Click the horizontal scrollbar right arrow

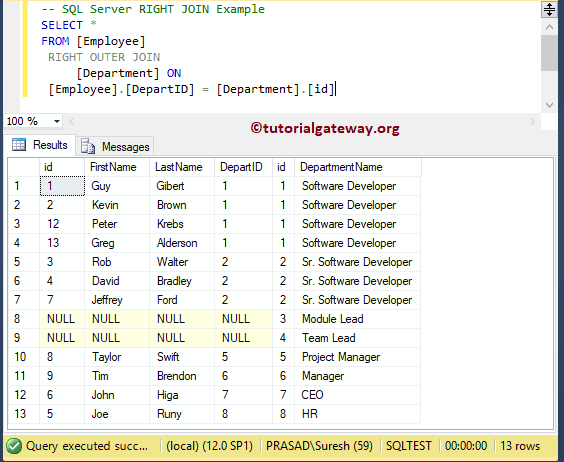pos(532,122)
